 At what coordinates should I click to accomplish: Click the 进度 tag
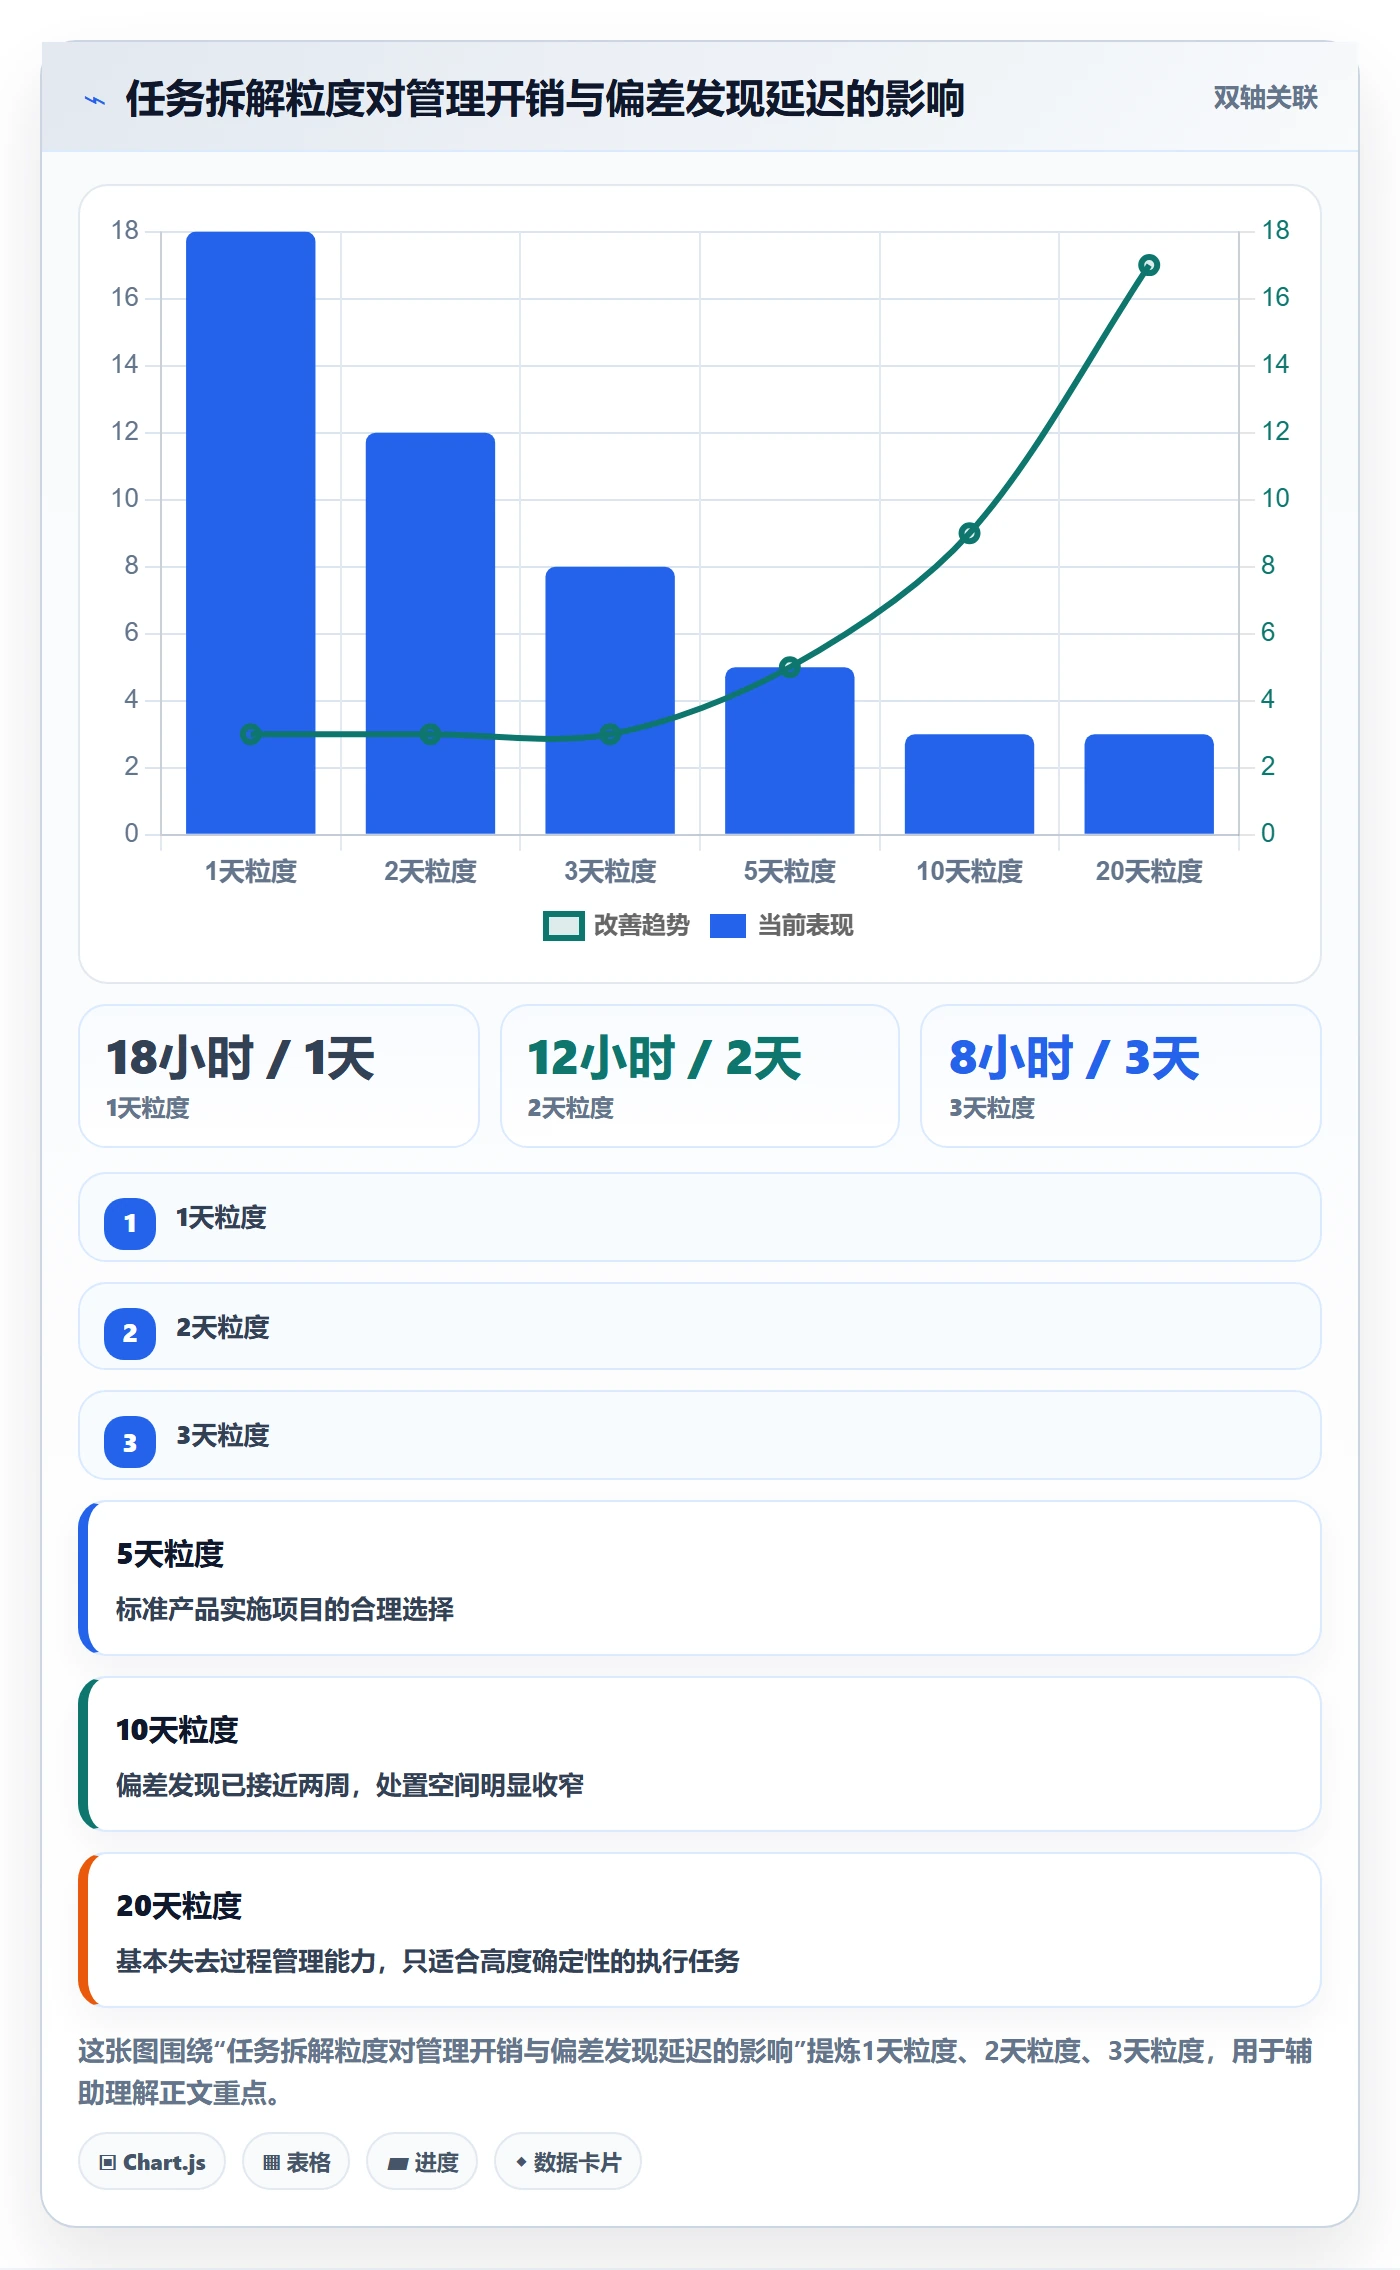422,2162
